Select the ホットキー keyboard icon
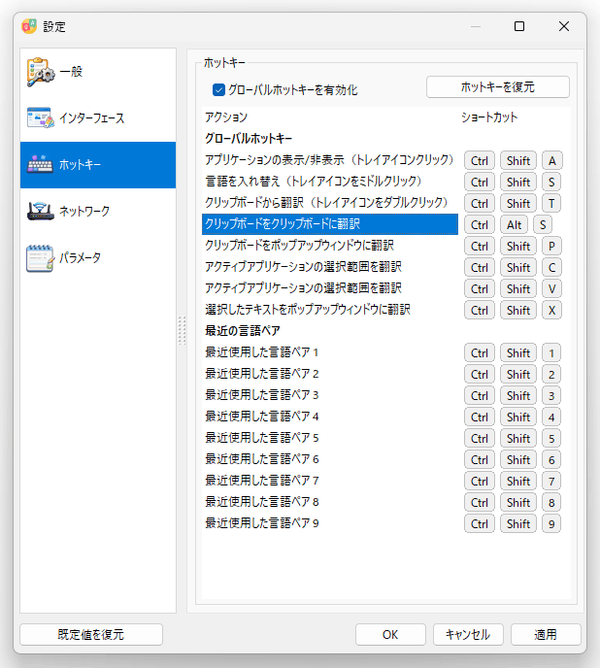Image resolution: width=600 pixels, height=668 pixels. [x=40, y=164]
